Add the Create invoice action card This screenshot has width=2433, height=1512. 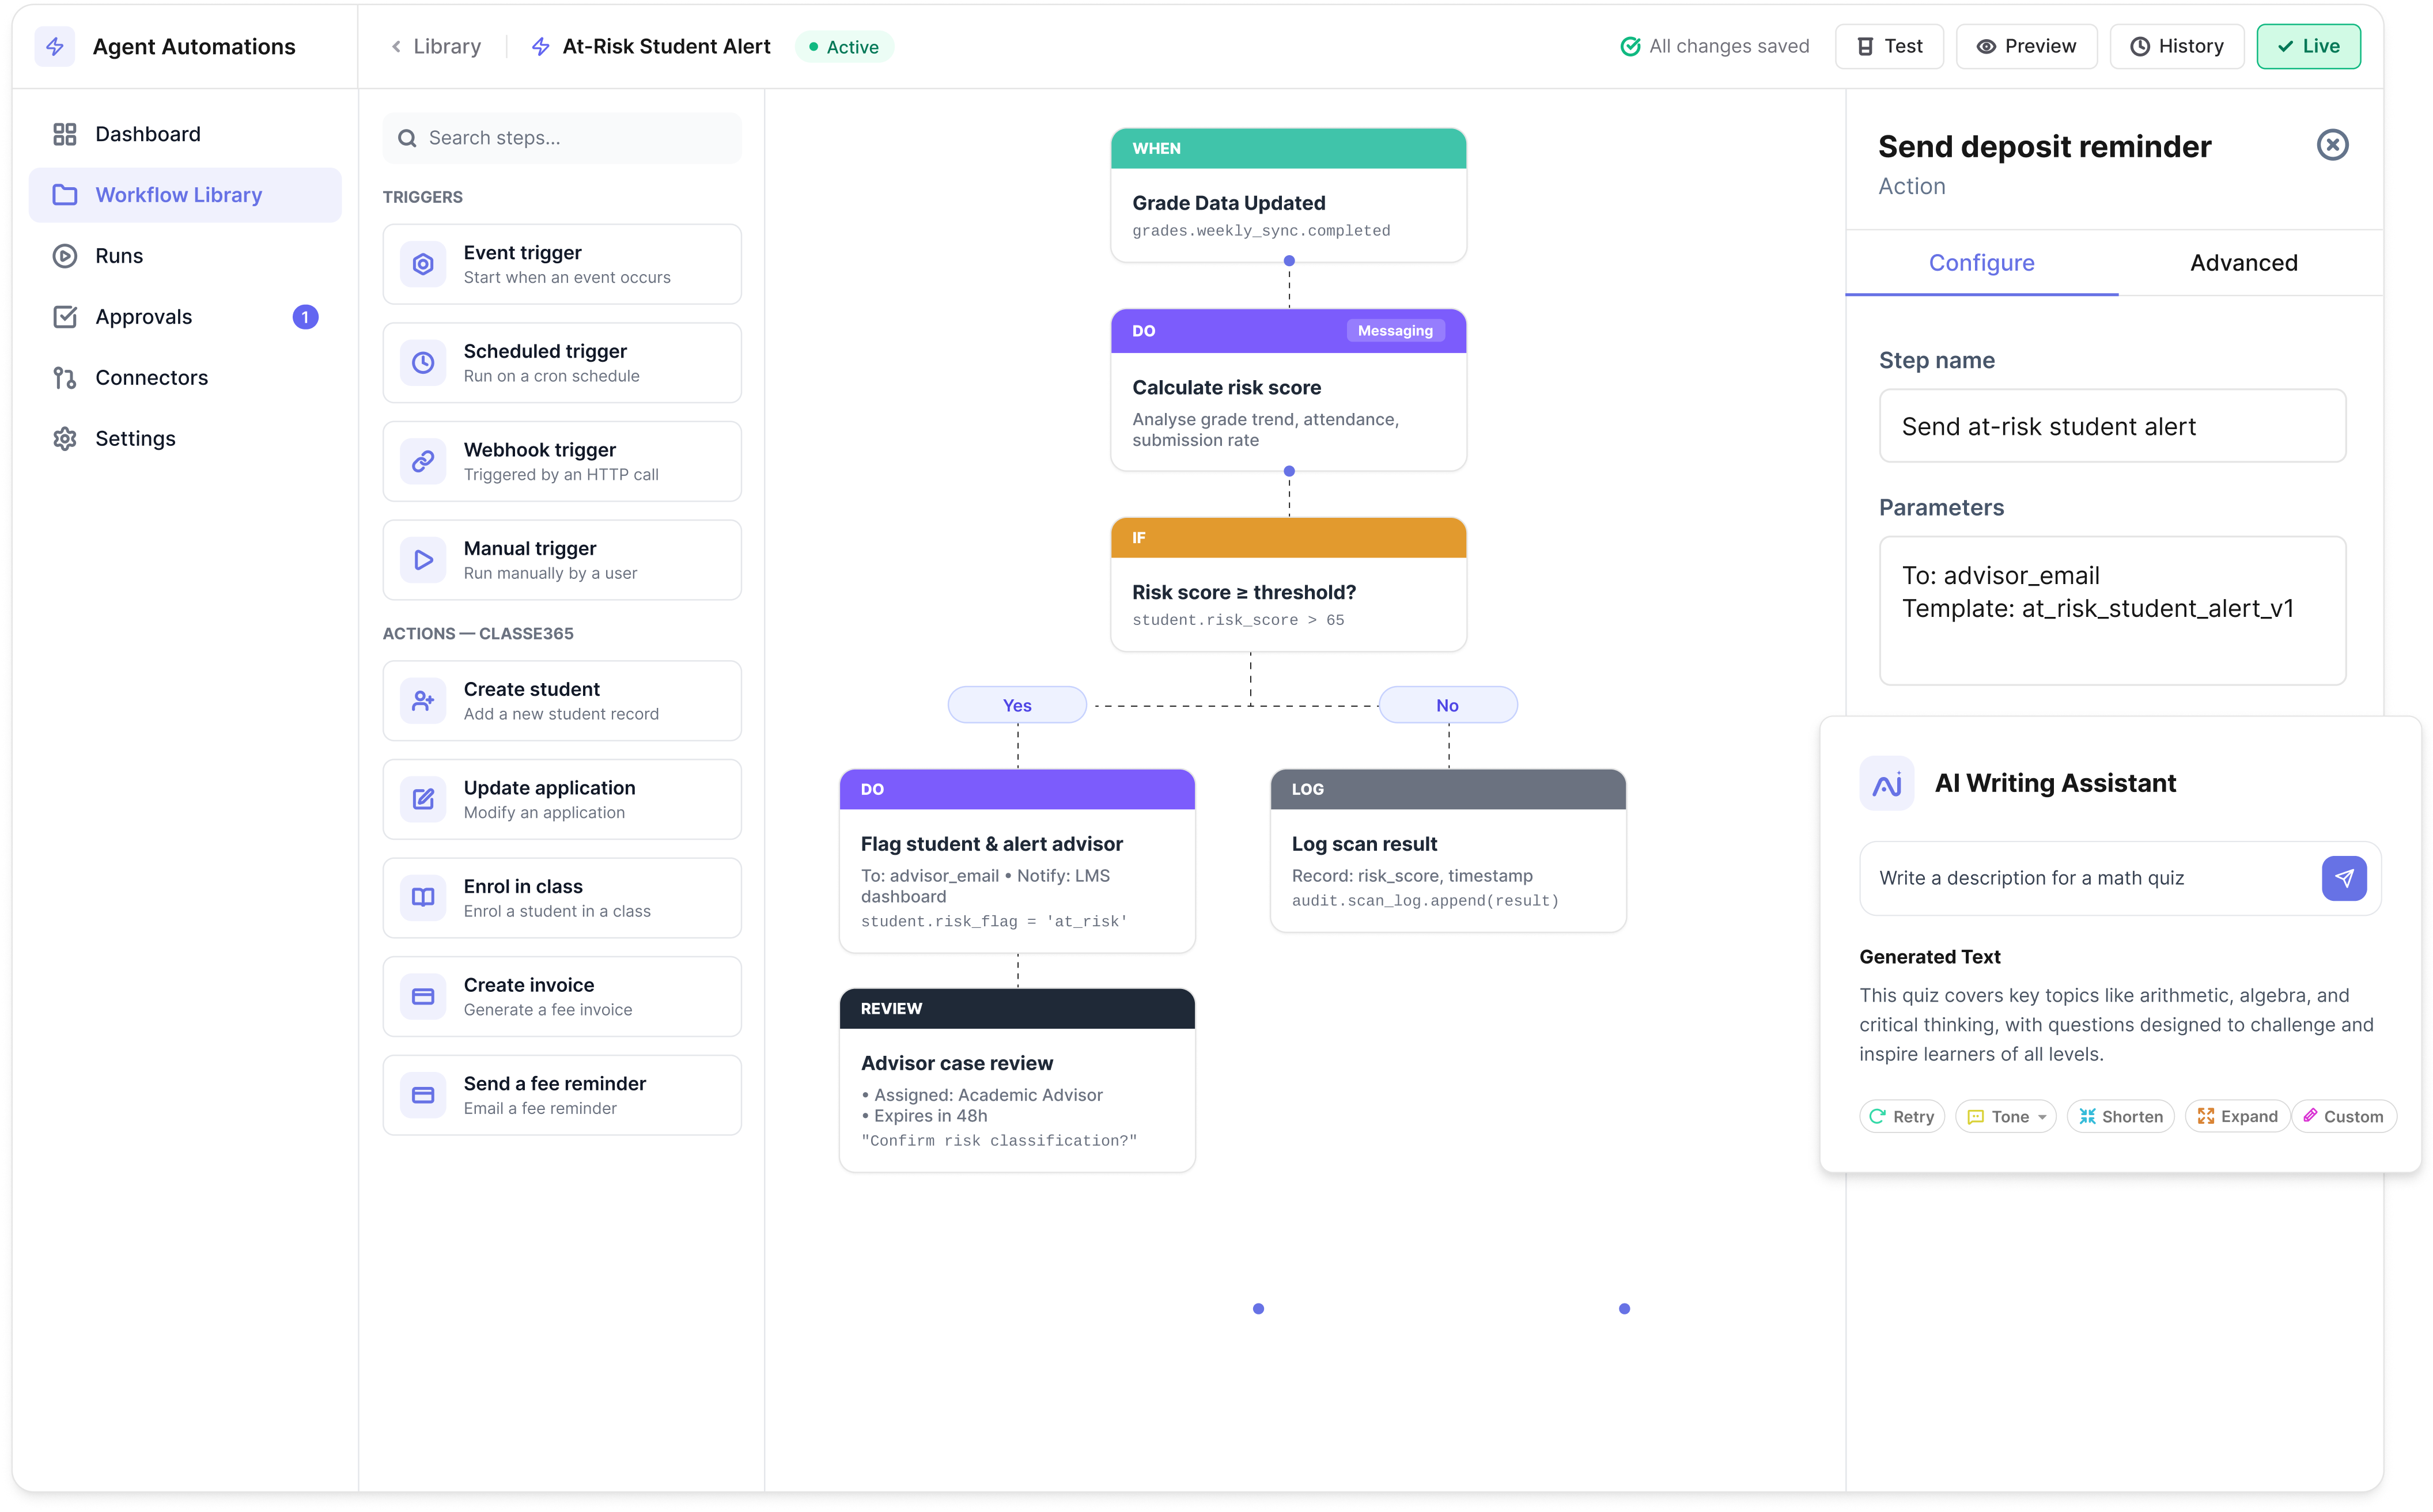pyautogui.click(x=562, y=997)
